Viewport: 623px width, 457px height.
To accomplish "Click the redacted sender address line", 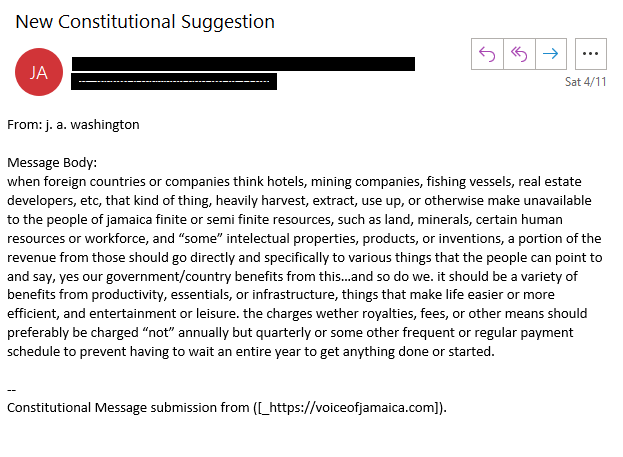I will pos(174,81).
